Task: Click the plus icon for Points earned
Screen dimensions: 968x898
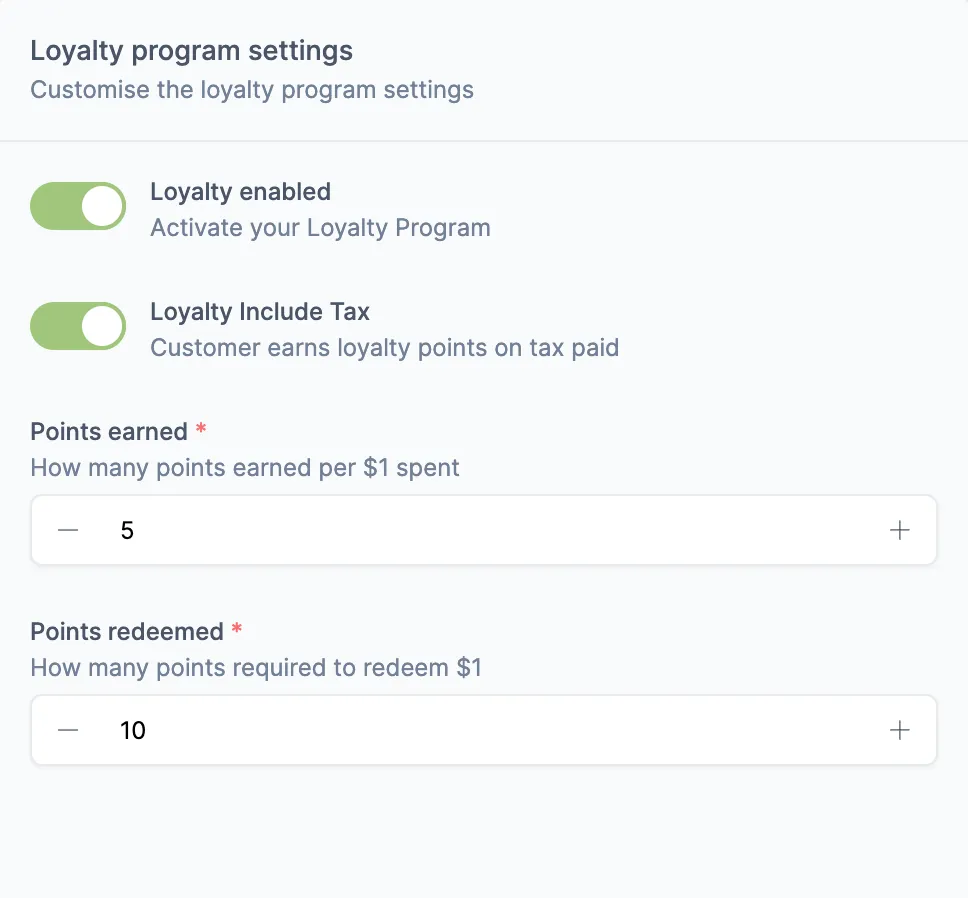Action: (x=899, y=530)
